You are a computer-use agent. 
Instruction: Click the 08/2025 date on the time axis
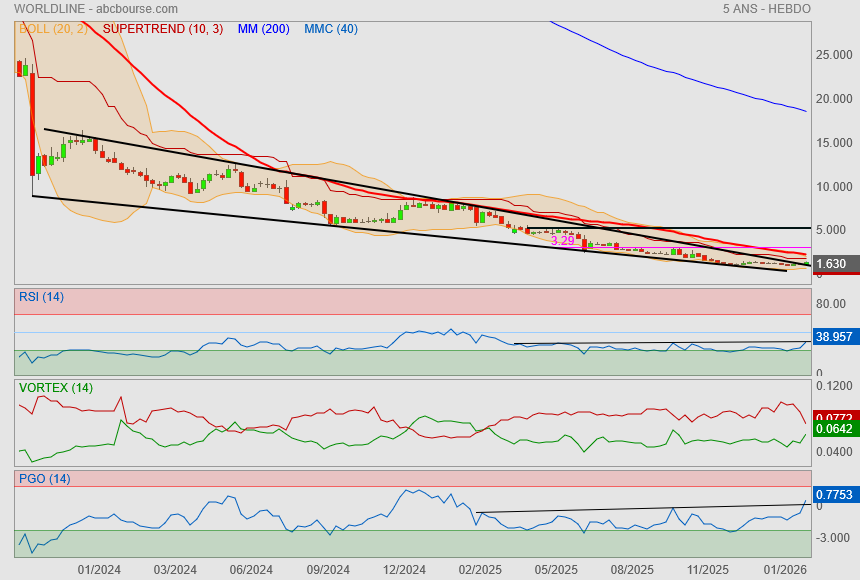[x=632, y=570]
